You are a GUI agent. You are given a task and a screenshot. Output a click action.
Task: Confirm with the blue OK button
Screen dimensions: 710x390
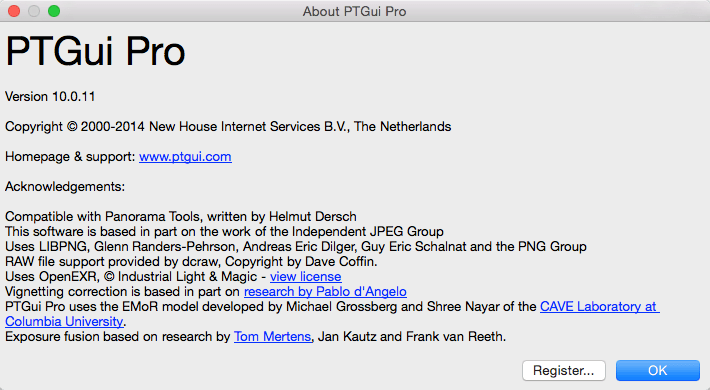657,371
